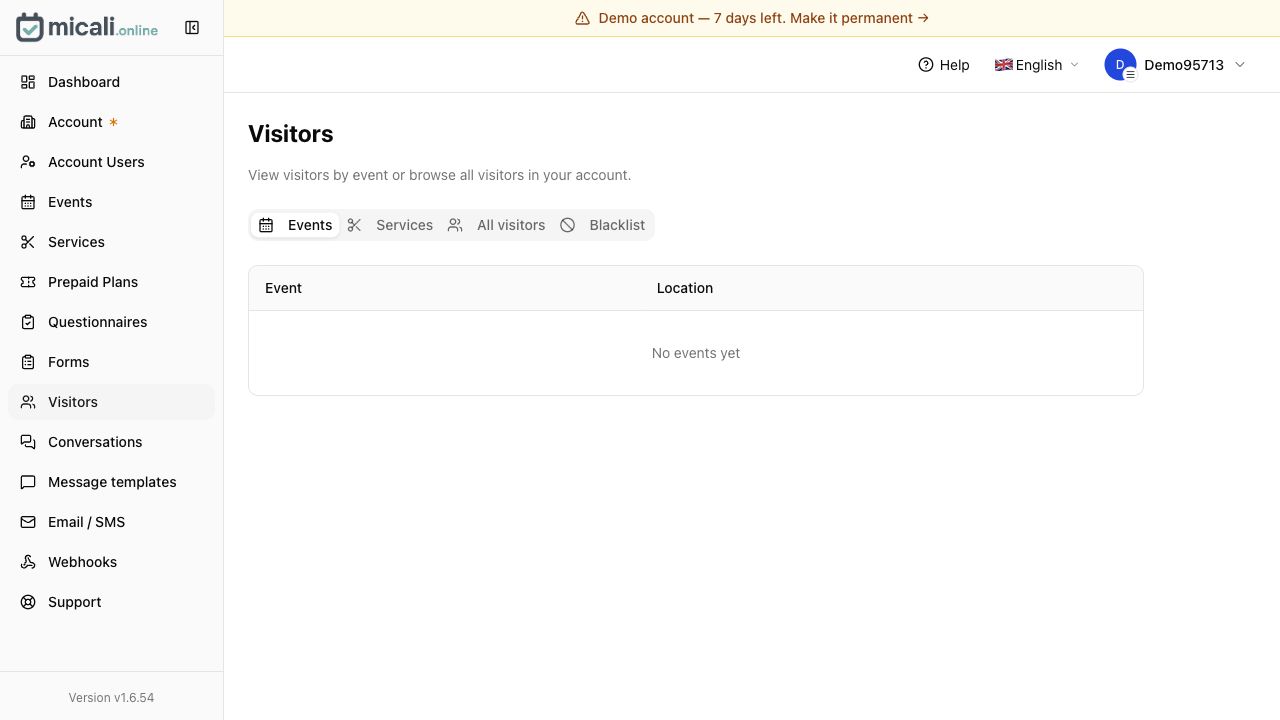The width and height of the screenshot is (1280, 720).
Task: Open Message templates page
Action: [111, 482]
